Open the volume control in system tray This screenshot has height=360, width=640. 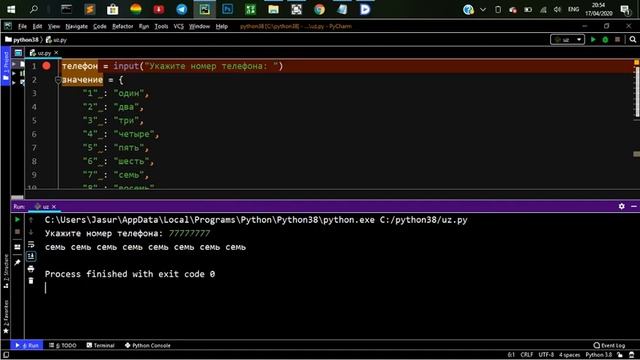point(558,9)
